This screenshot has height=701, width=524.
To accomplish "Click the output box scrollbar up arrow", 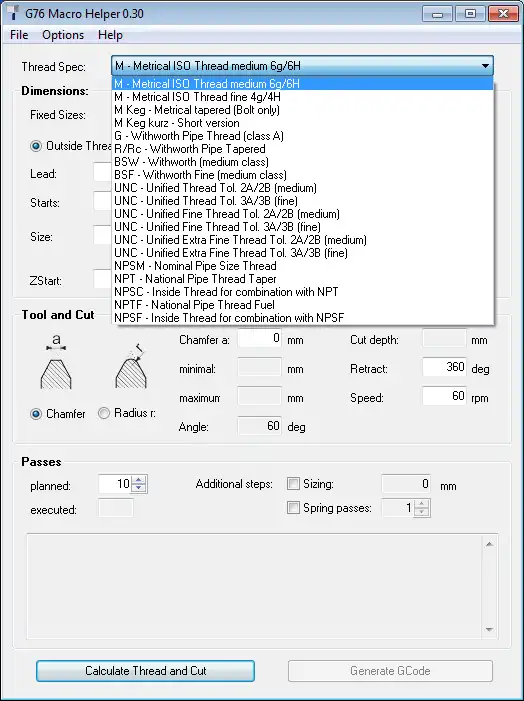I will pyautogui.click(x=489, y=544).
